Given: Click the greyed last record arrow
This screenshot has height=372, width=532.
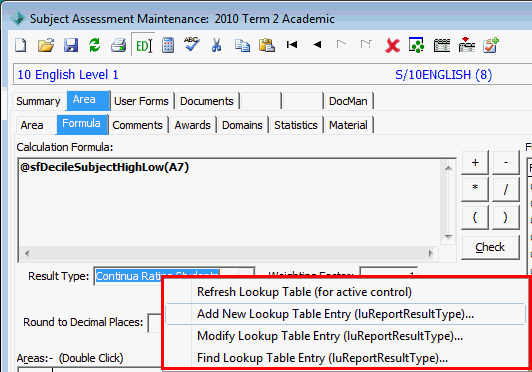Looking at the screenshot, I should [x=366, y=44].
